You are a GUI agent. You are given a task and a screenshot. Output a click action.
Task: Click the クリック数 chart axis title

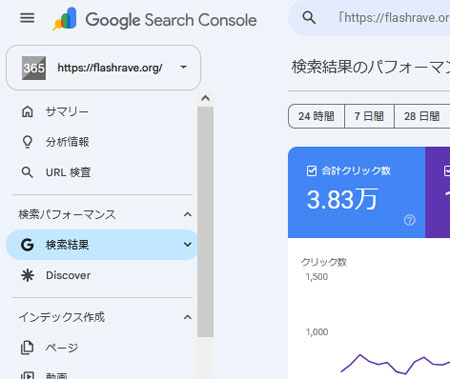click(x=324, y=262)
